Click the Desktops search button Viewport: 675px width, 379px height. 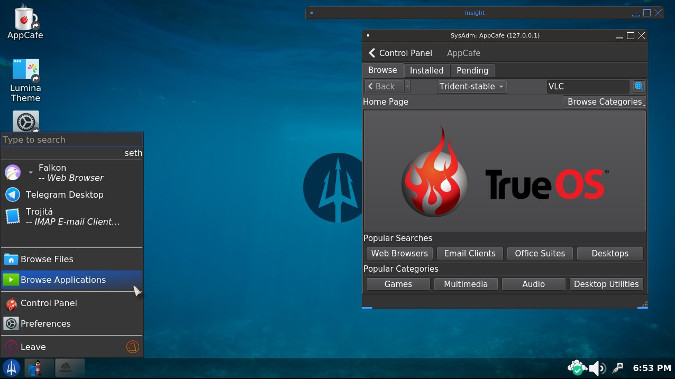610,253
